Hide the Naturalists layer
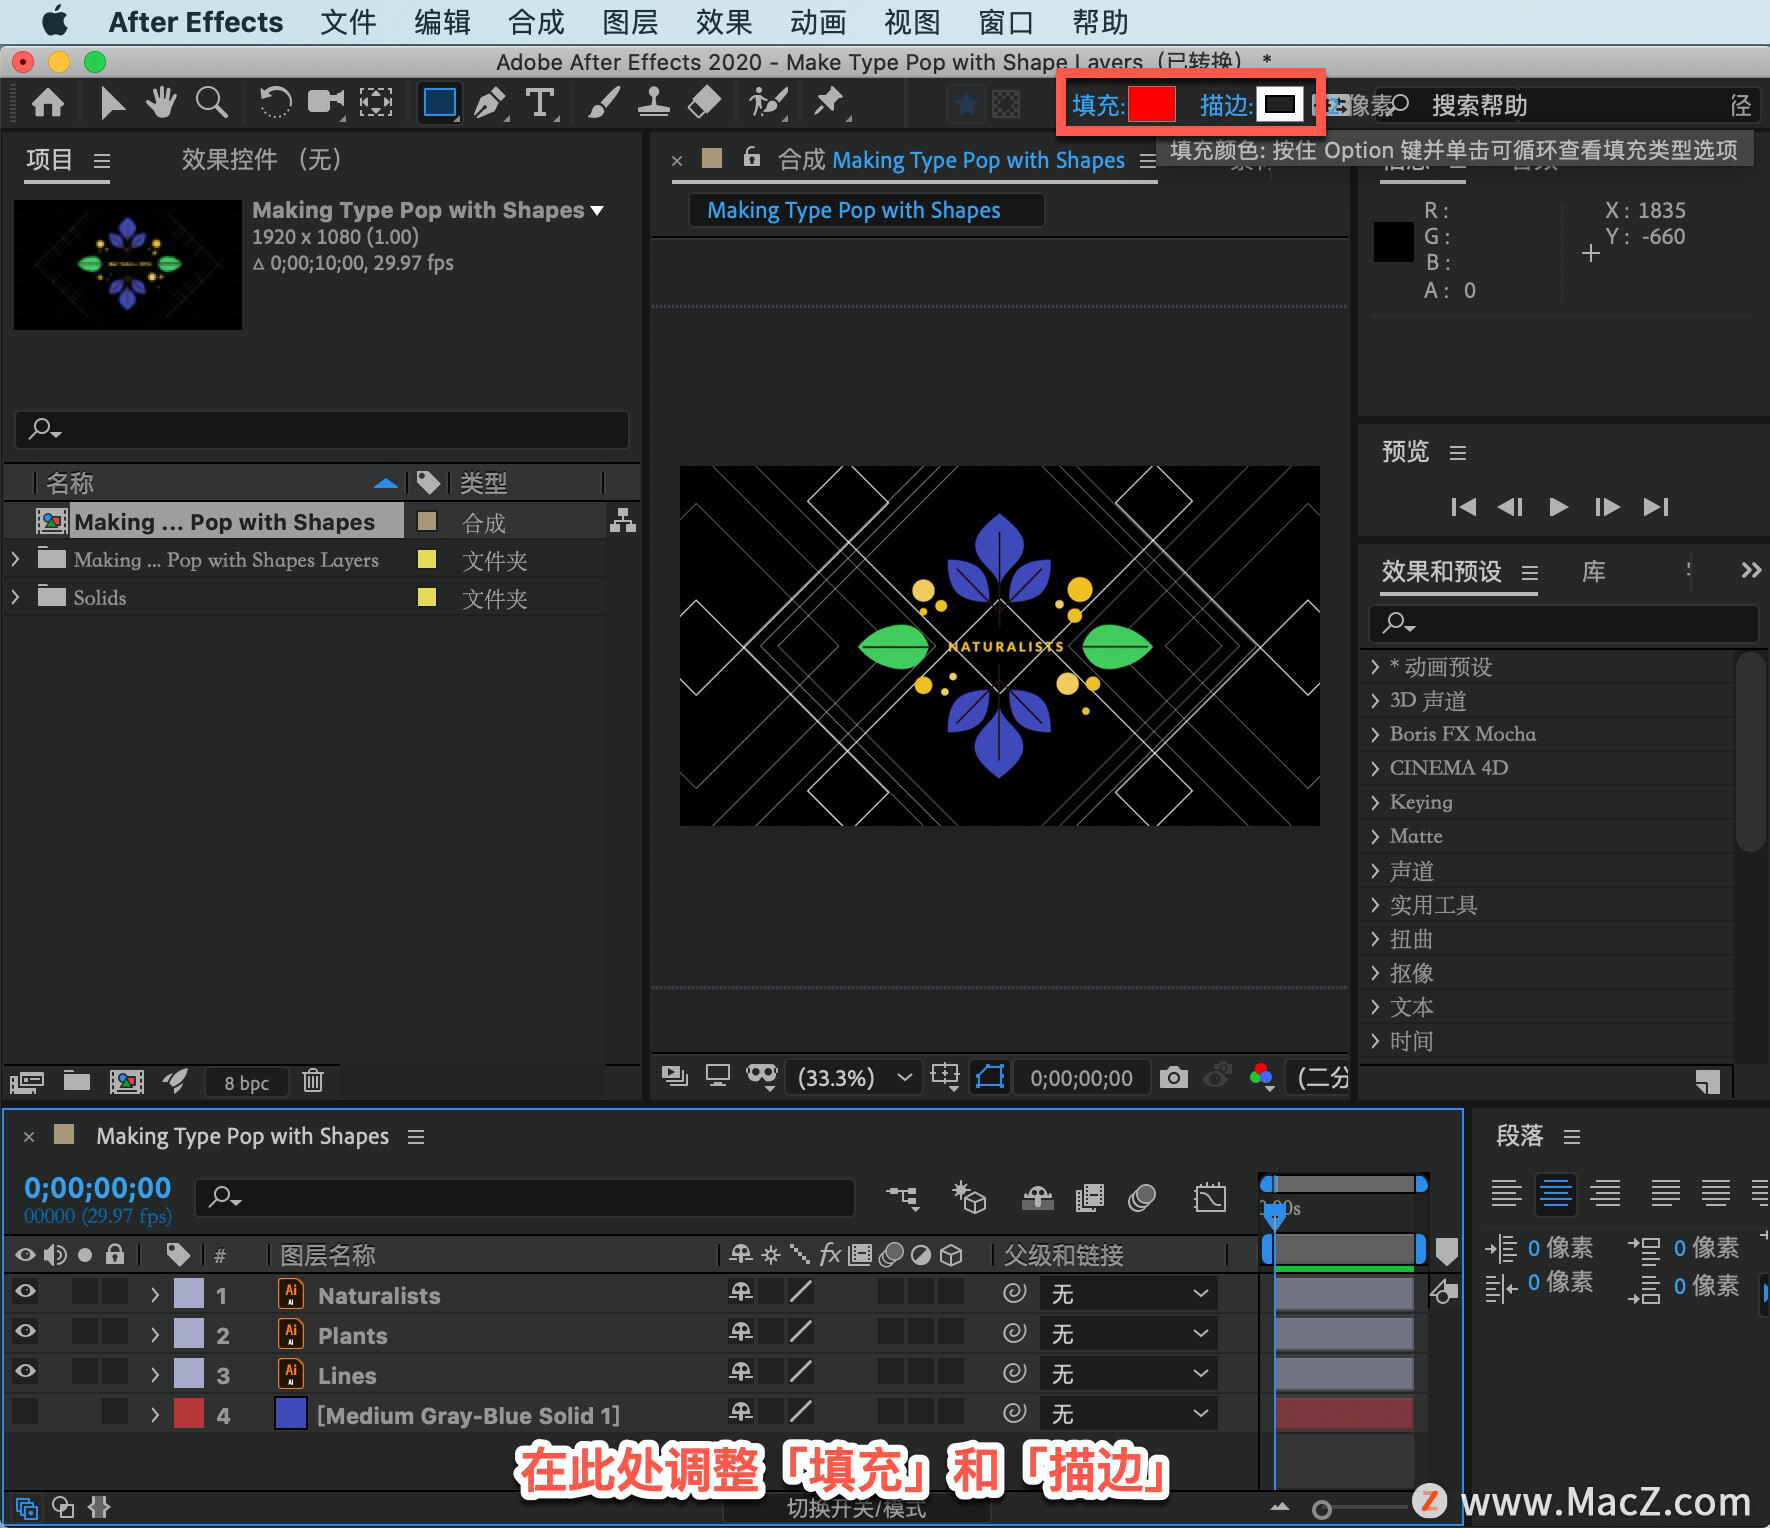The width and height of the screenshot is (1770, 1528). coord(25,1291)
